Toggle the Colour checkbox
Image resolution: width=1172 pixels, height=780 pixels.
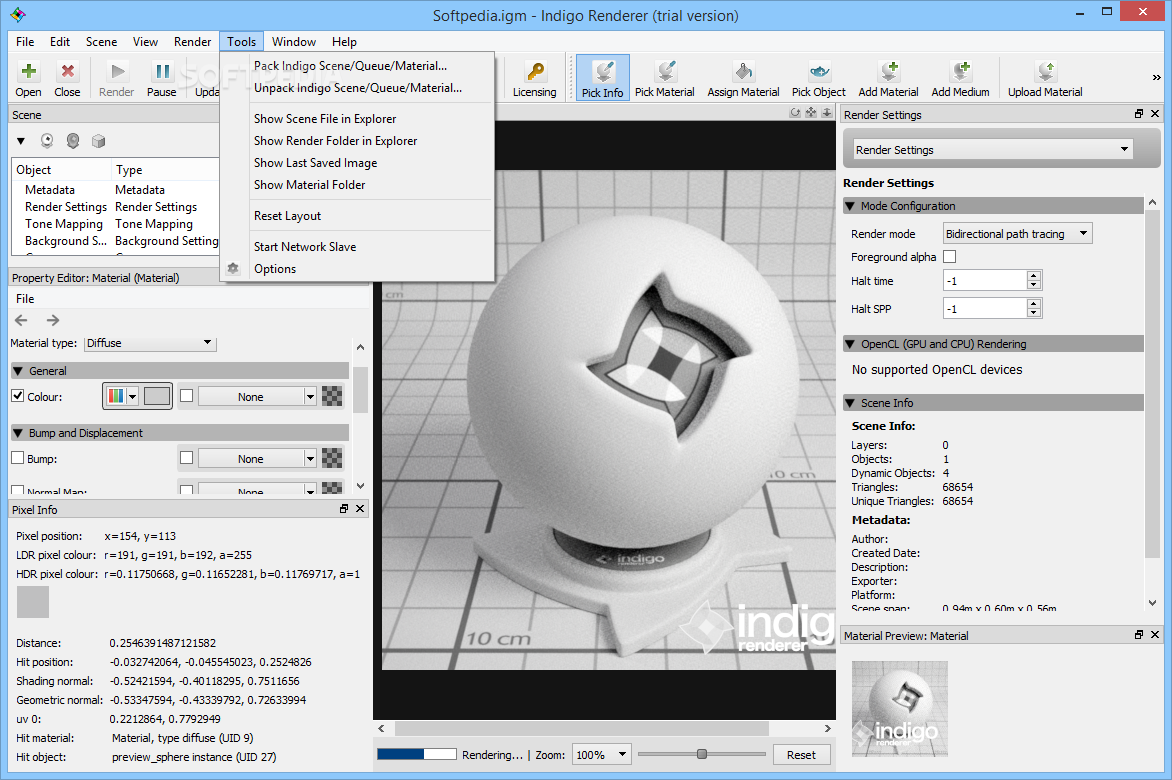click(18, 396)
